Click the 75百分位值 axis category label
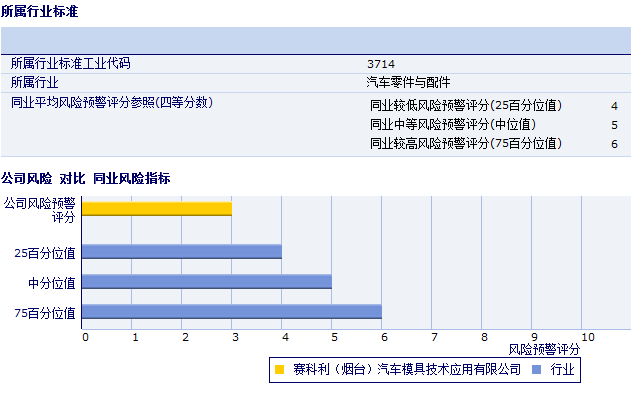Viewport: 643px width, 394px height. pos(45,313)
